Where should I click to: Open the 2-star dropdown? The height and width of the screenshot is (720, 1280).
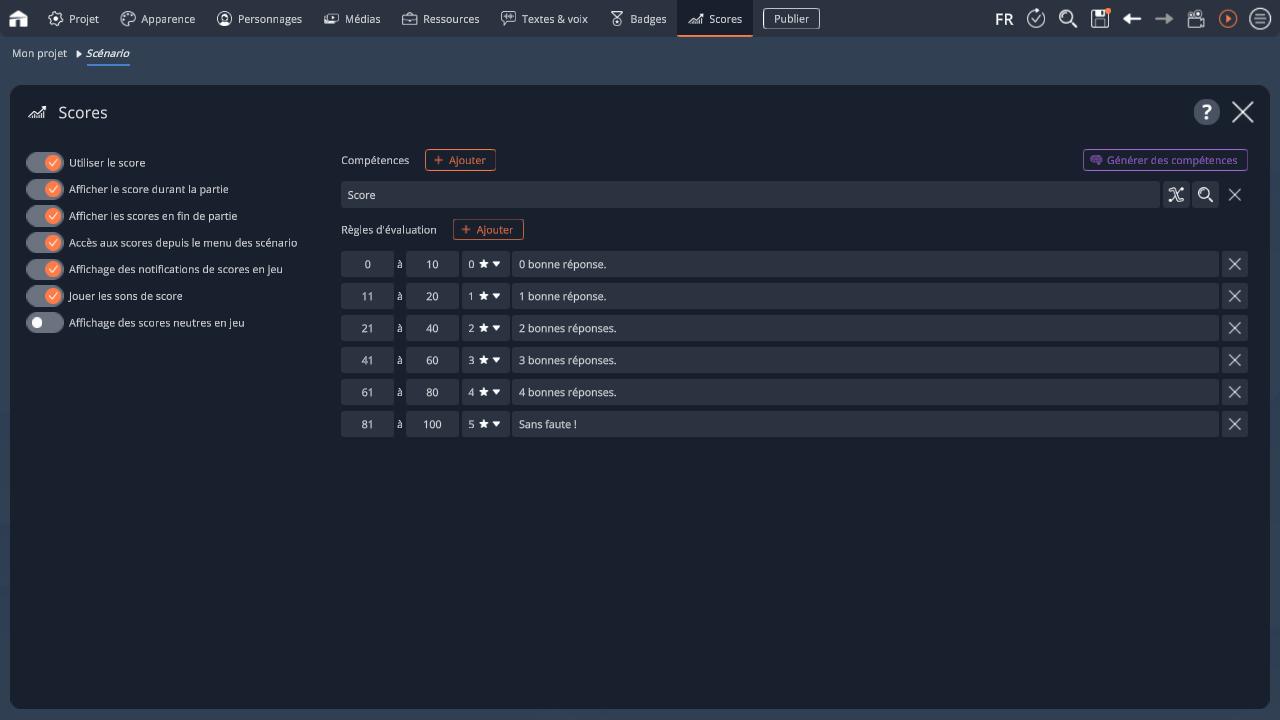[485, 328]
